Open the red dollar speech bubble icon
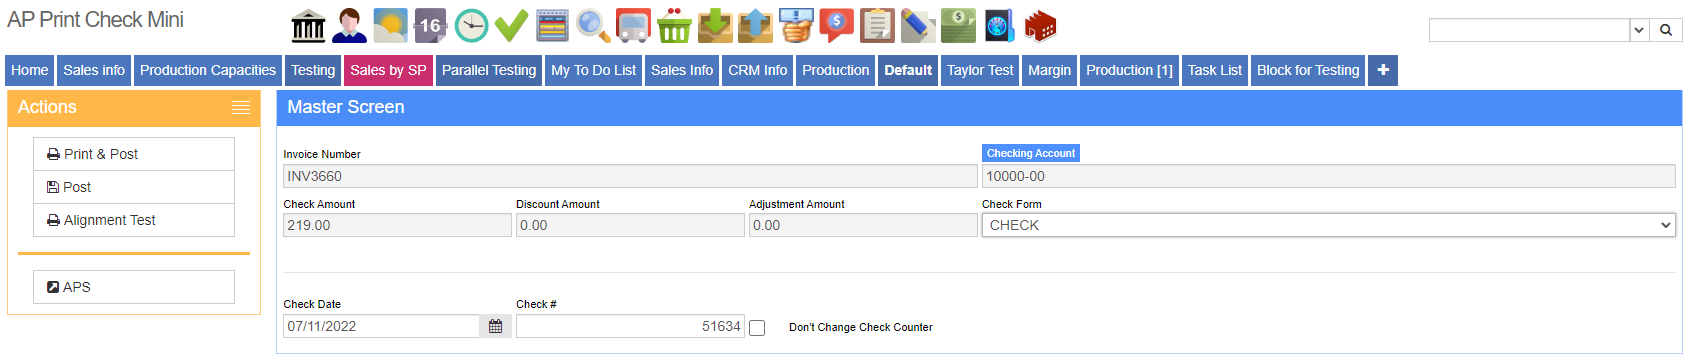The width and height of the screenshot is (1688, 361). (x=836, y=26)
